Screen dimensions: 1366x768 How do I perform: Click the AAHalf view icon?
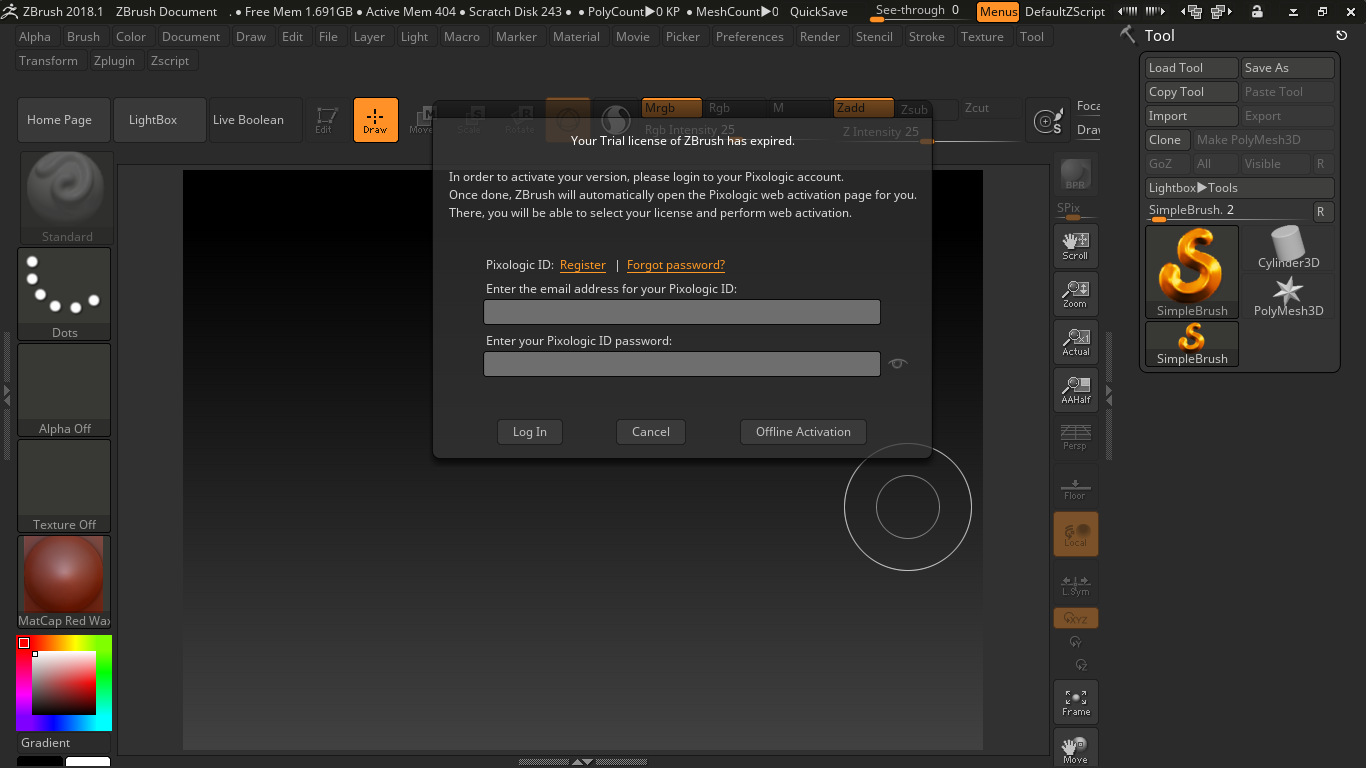(1075, 390)
